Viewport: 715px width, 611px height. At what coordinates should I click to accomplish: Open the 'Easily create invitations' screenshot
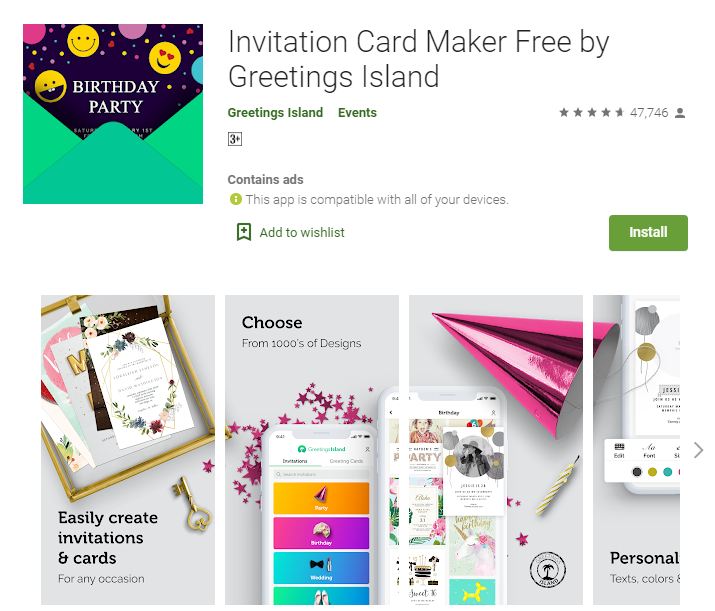pyautogui.click(x=128, y=450)
